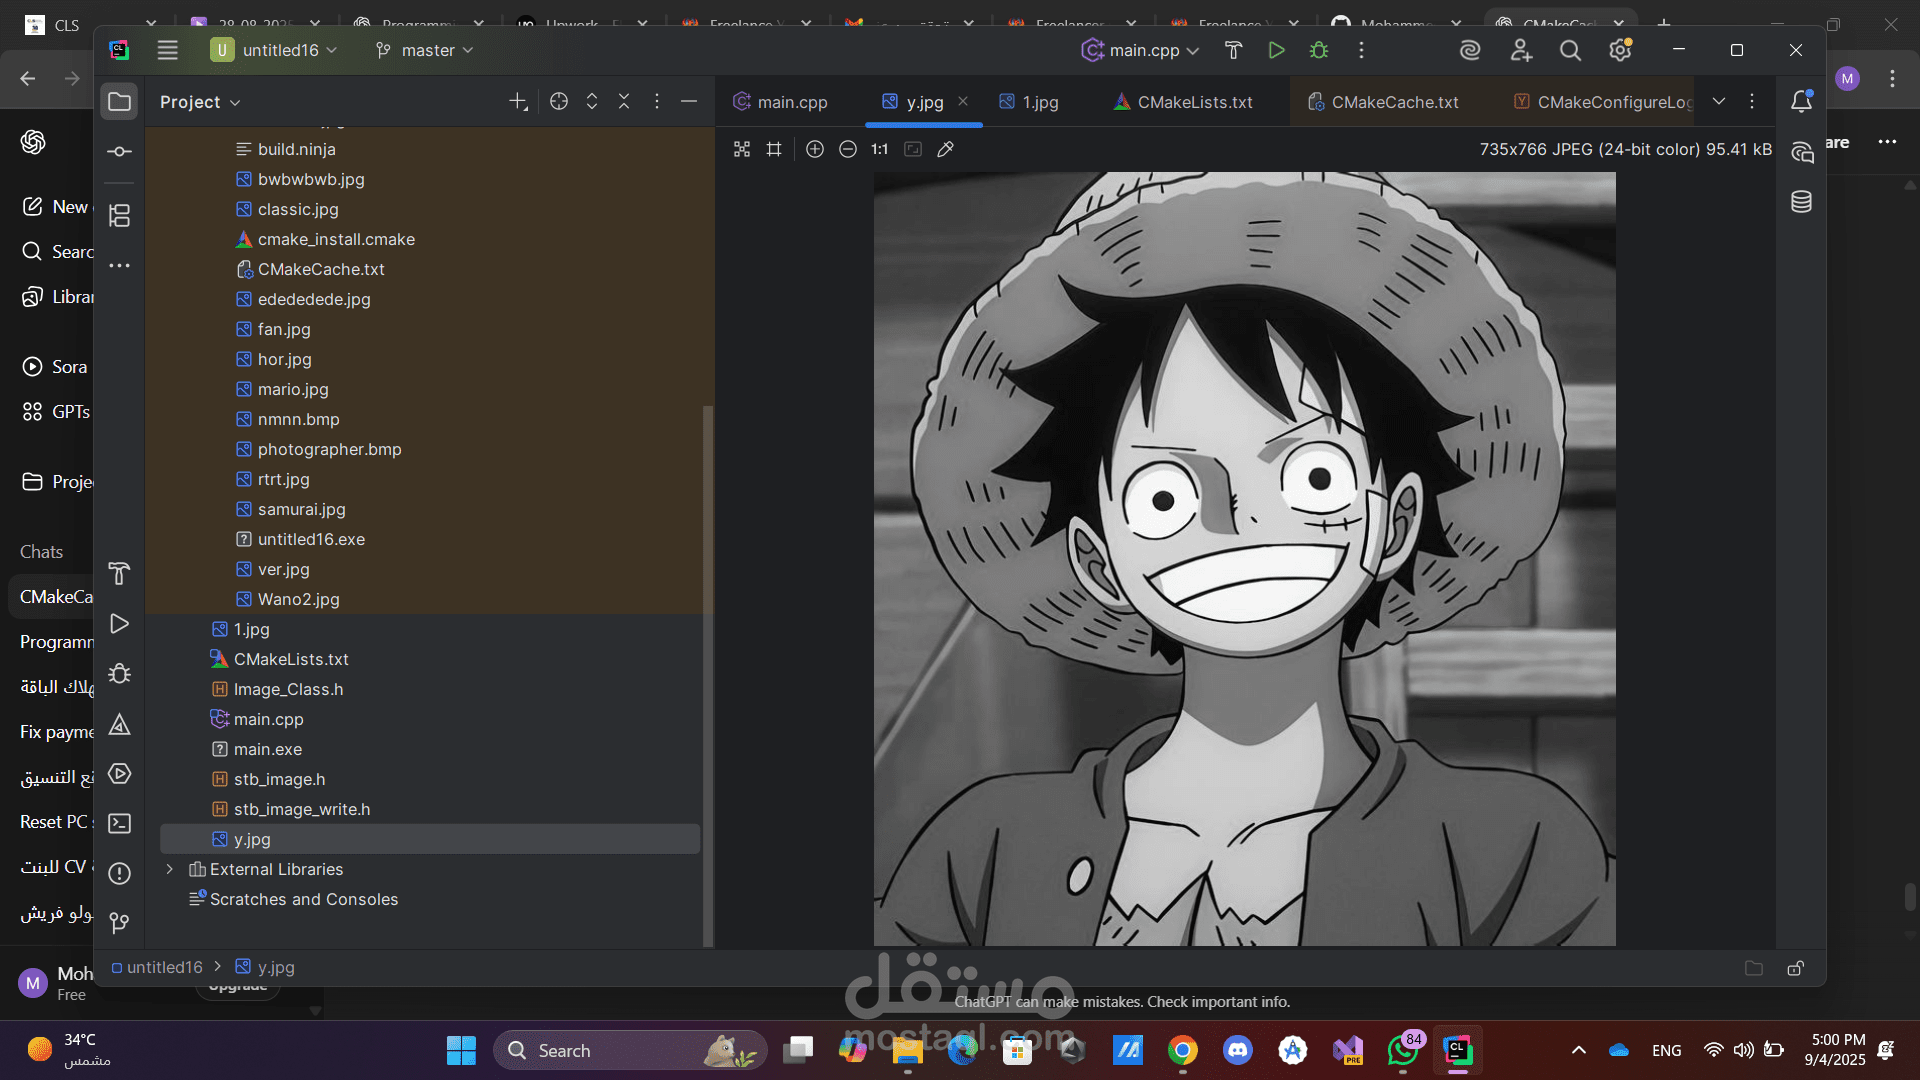
Task: Set image zoom to actual size 1:1
Action: (x=879, y=149)
